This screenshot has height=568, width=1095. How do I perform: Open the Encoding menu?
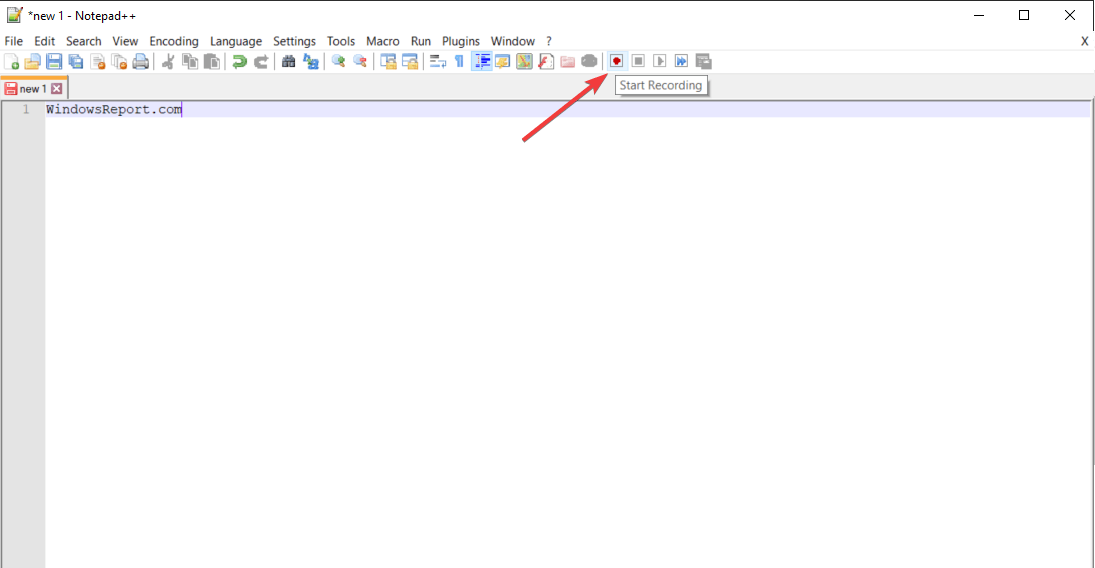pyautogui.click(x=174, y=41)
